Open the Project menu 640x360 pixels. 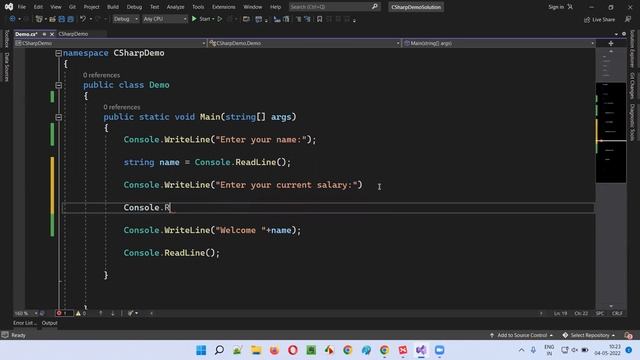[91, 7]
